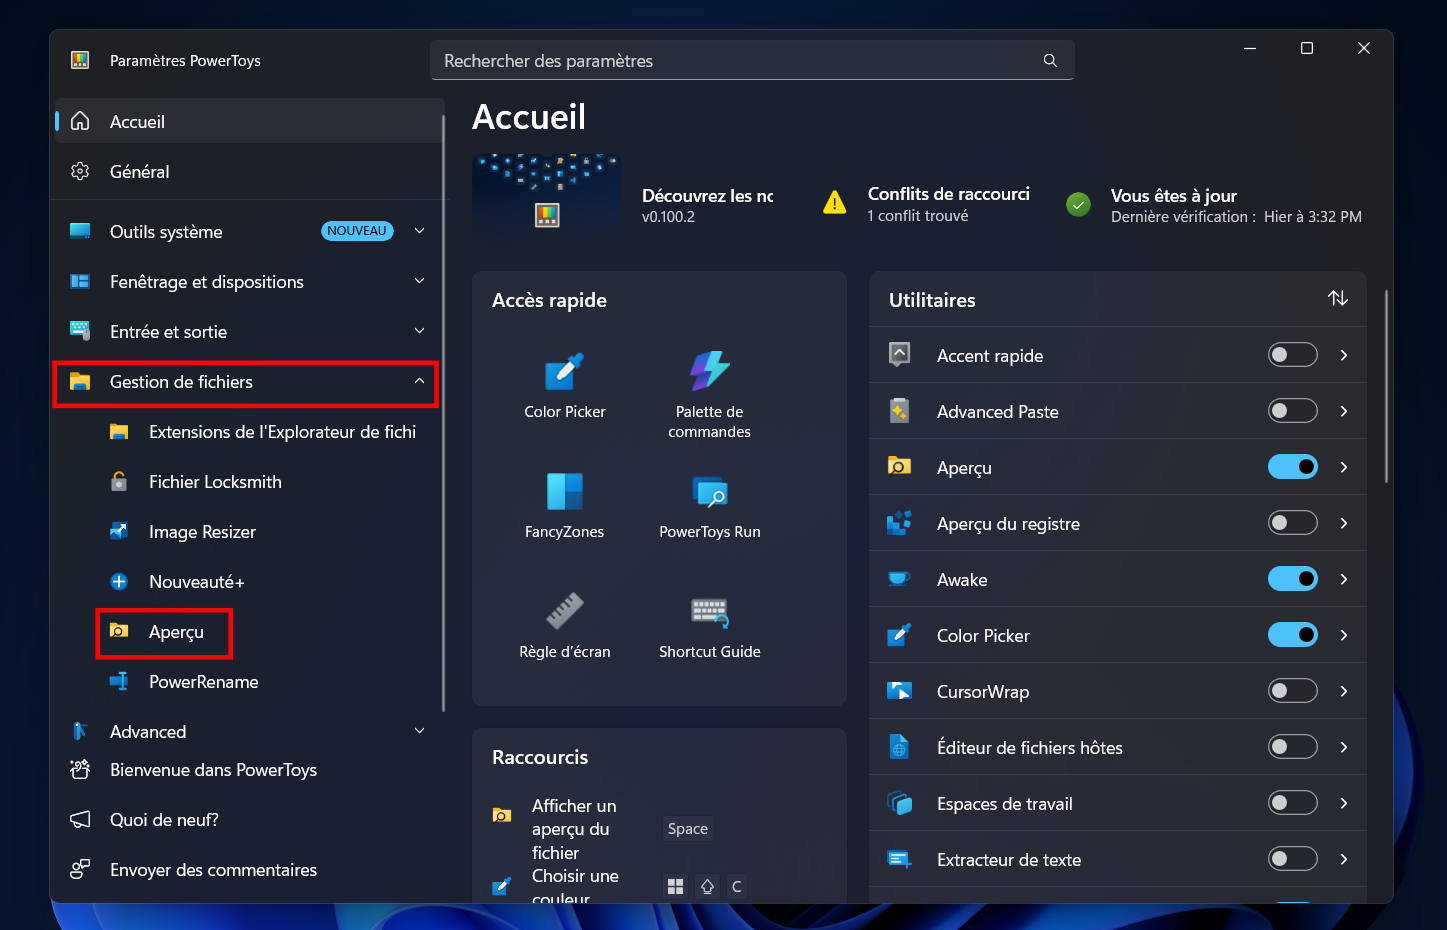Viewport: 1447px width, 930px height.
Task: Click the green up-to-date checkmark icon
Action: click(x=1078, y=204)
